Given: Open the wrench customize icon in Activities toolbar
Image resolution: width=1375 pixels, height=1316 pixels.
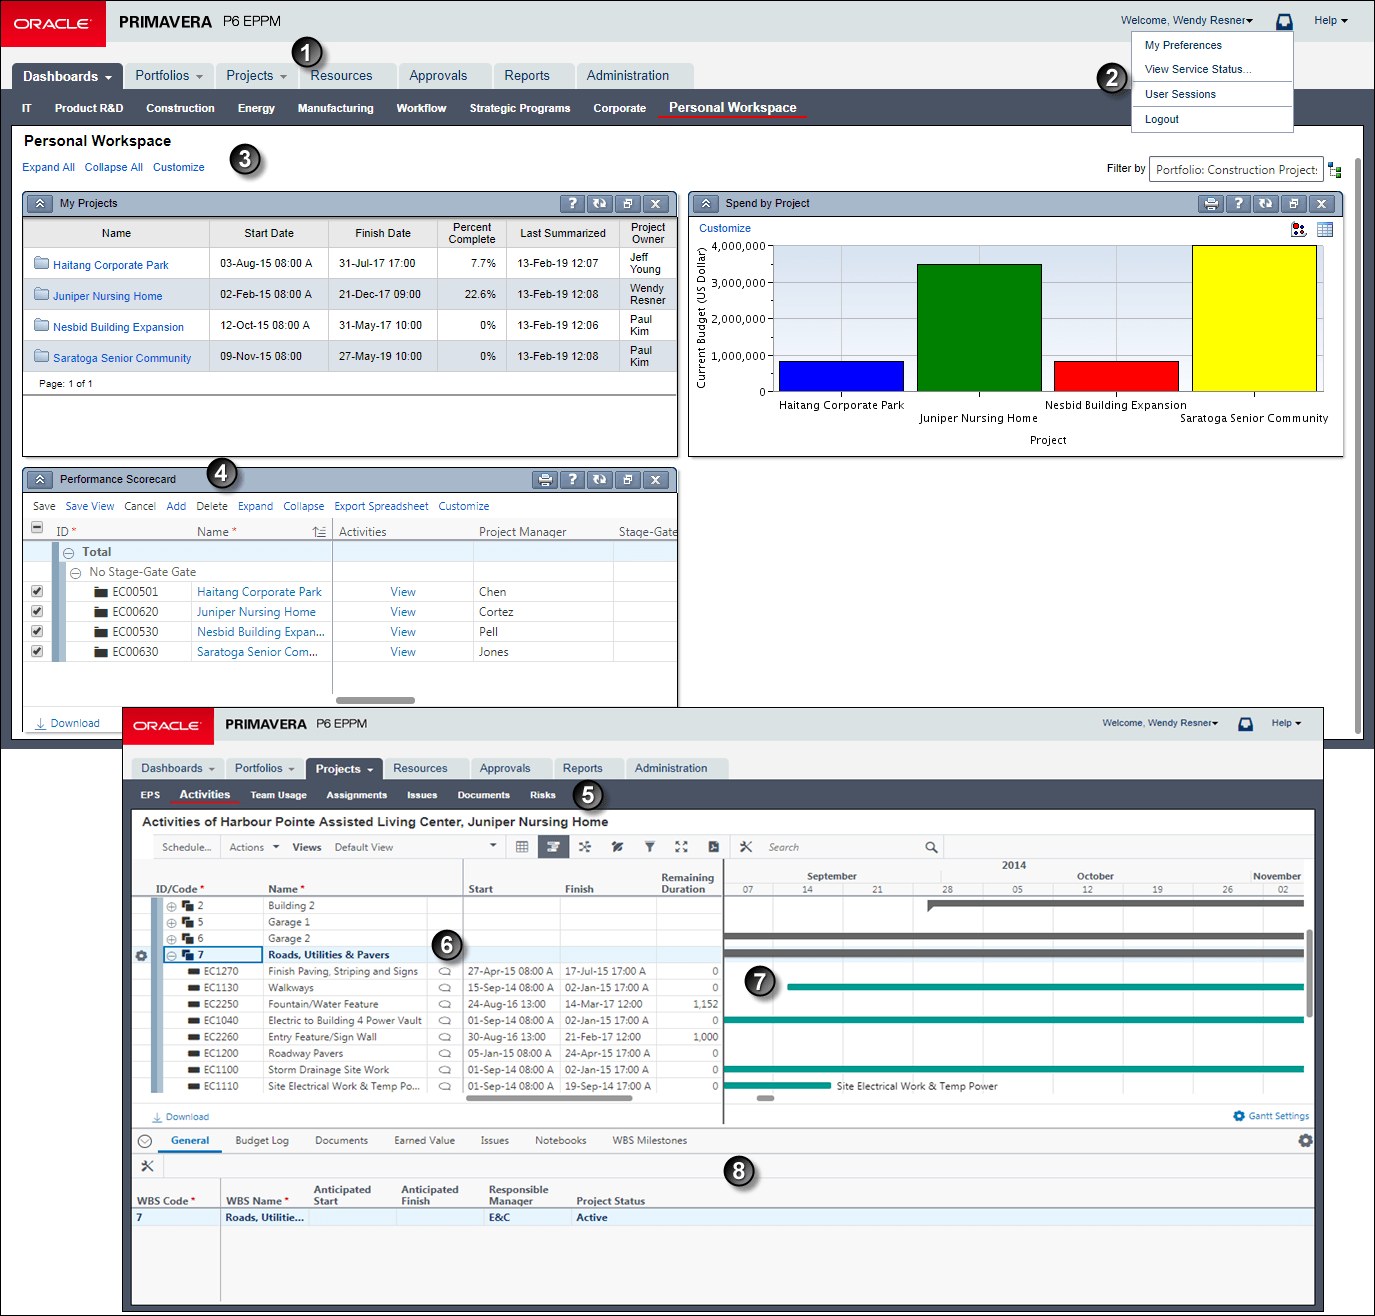Looking at the screenshot, I should [746, 847].
